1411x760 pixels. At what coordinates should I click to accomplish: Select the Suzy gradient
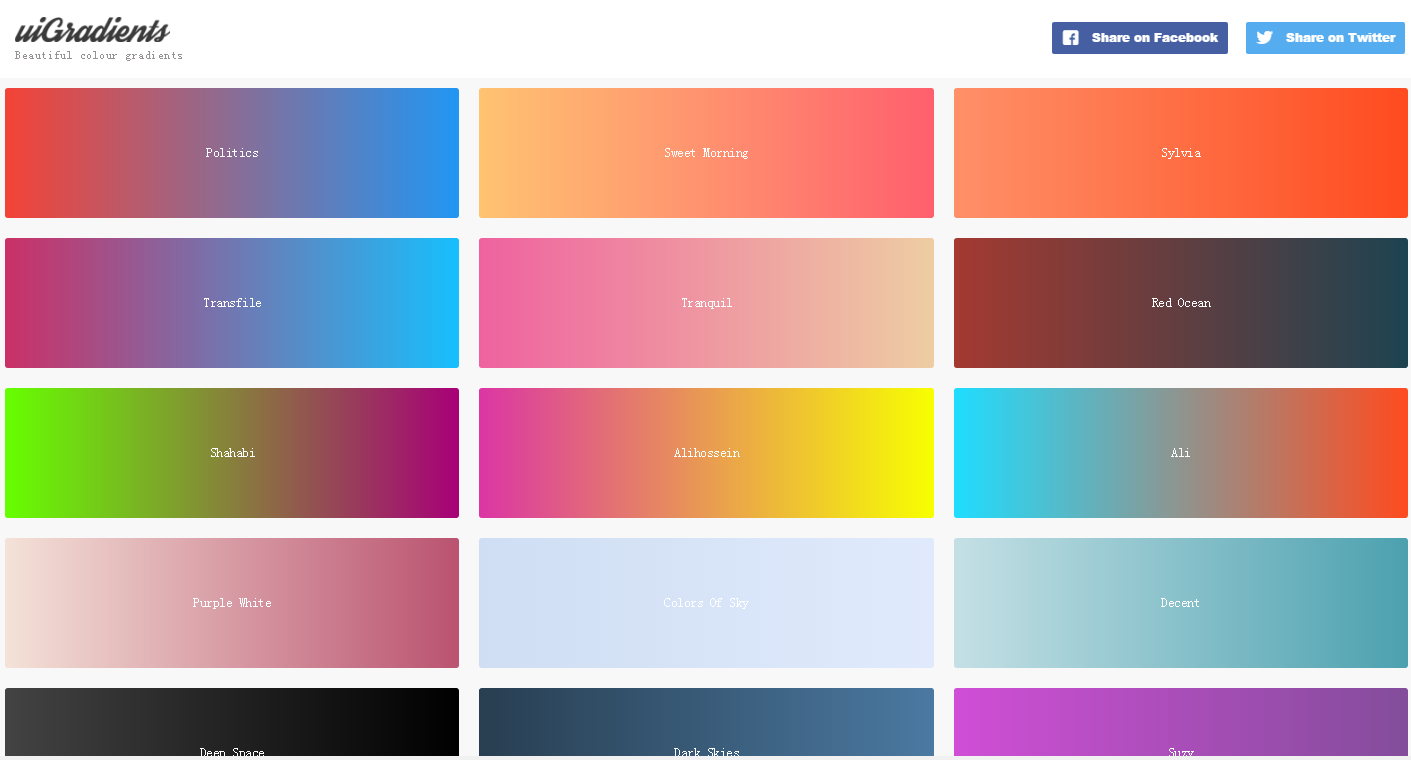(1181, 720)
